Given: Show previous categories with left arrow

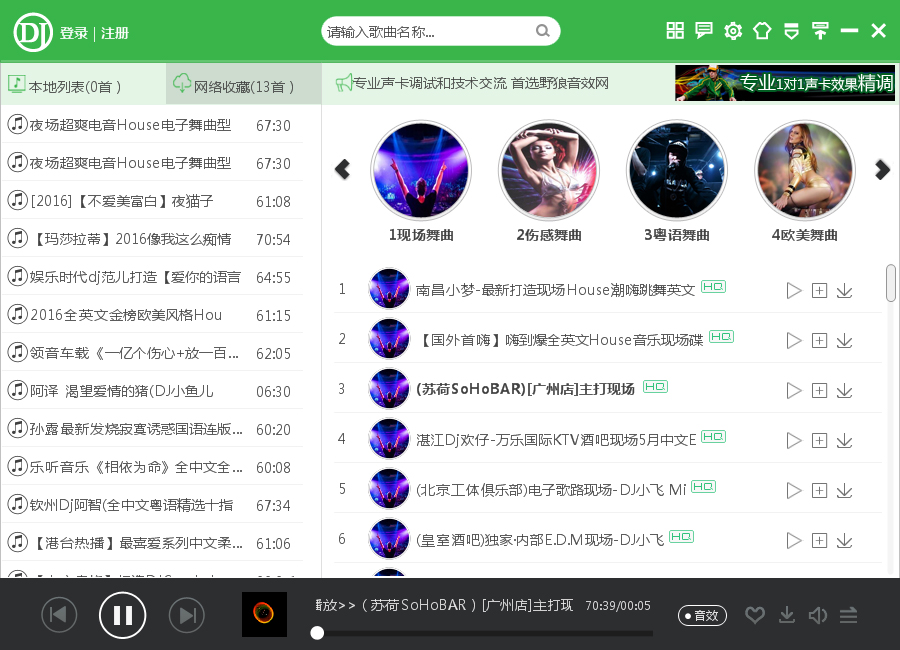Looking at the screenshot, I should (343, 169).
